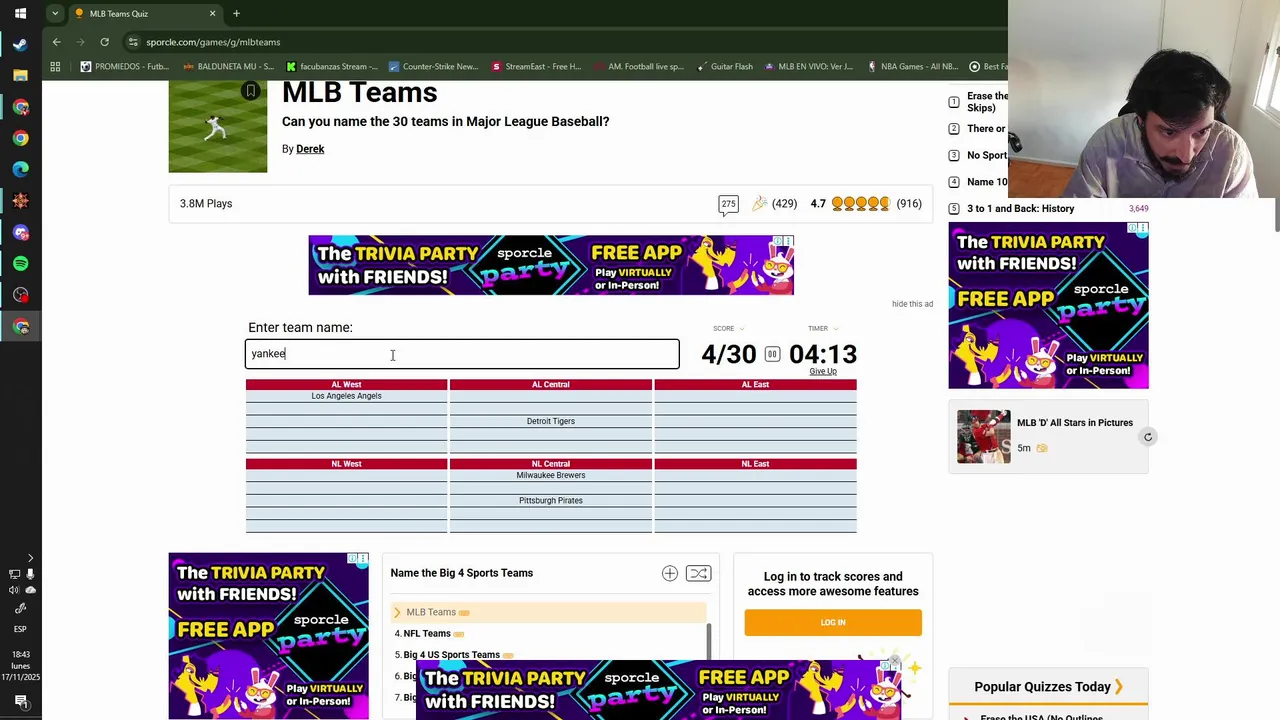Add playlist with the plus circle icon
The width and height of the screenshot is (1280, 720).
tap(670, 573)
